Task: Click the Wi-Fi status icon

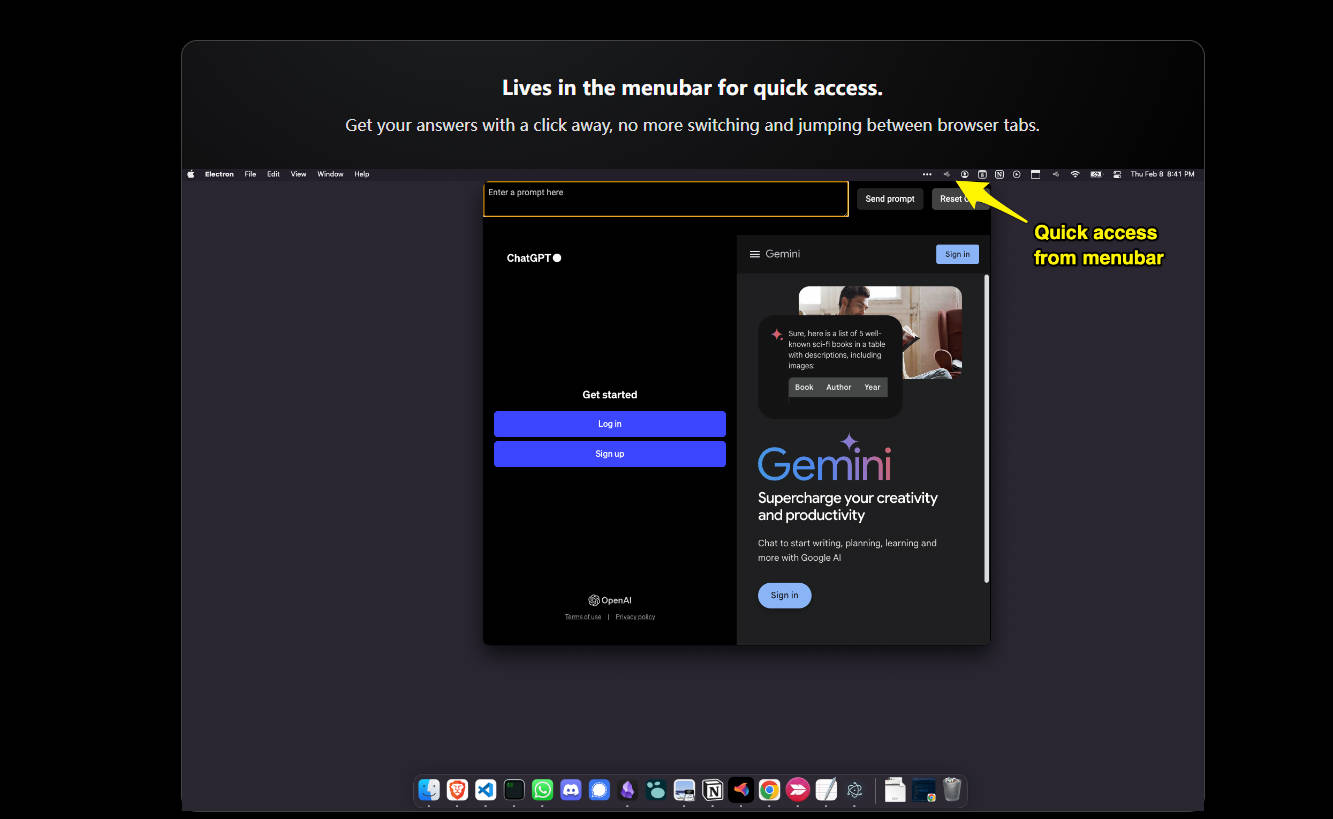Action: pyautogui.click(x=1075, y=174)
